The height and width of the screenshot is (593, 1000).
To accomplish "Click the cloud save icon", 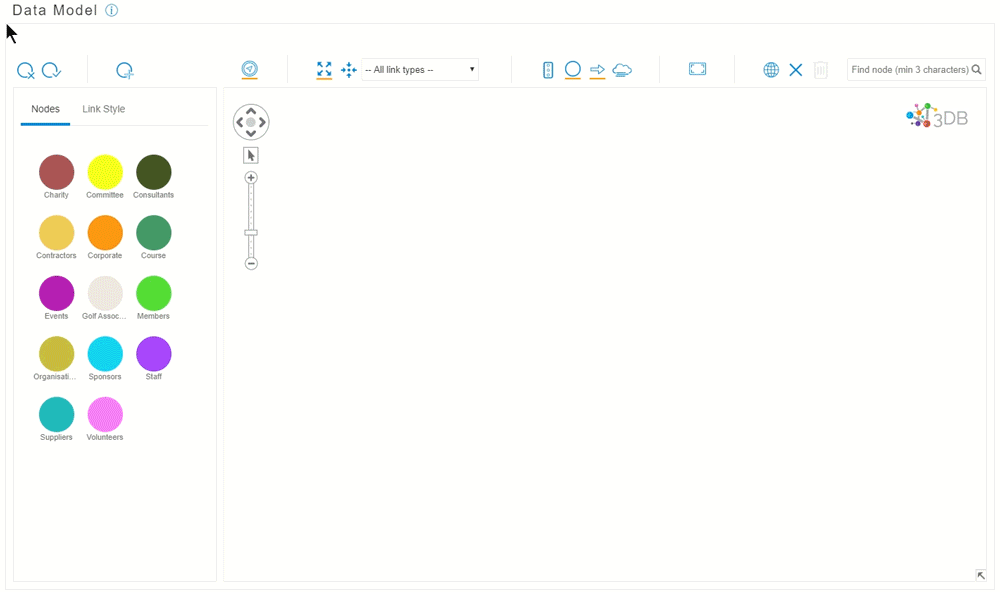I will [x=622, y=70].
